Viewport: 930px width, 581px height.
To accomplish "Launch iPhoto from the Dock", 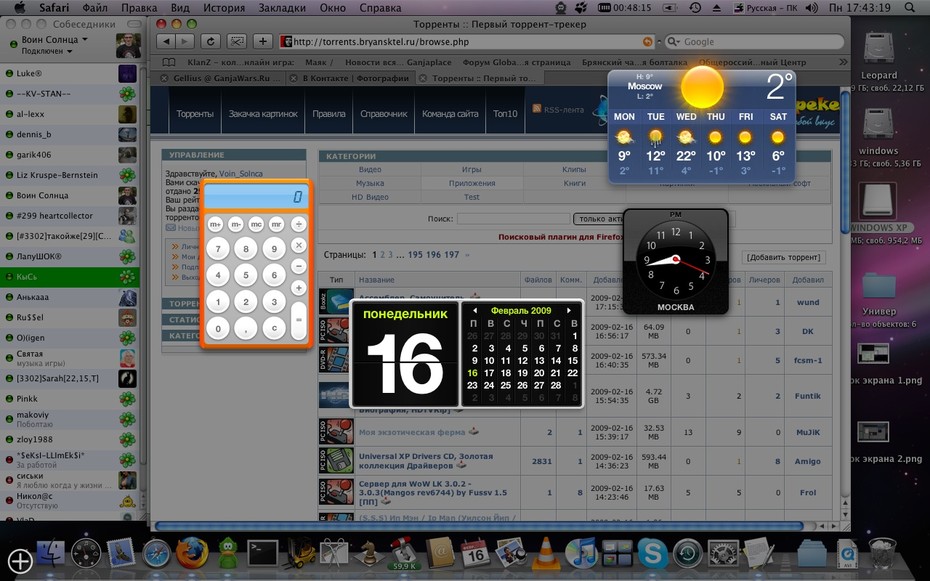I will pos(511,554).
